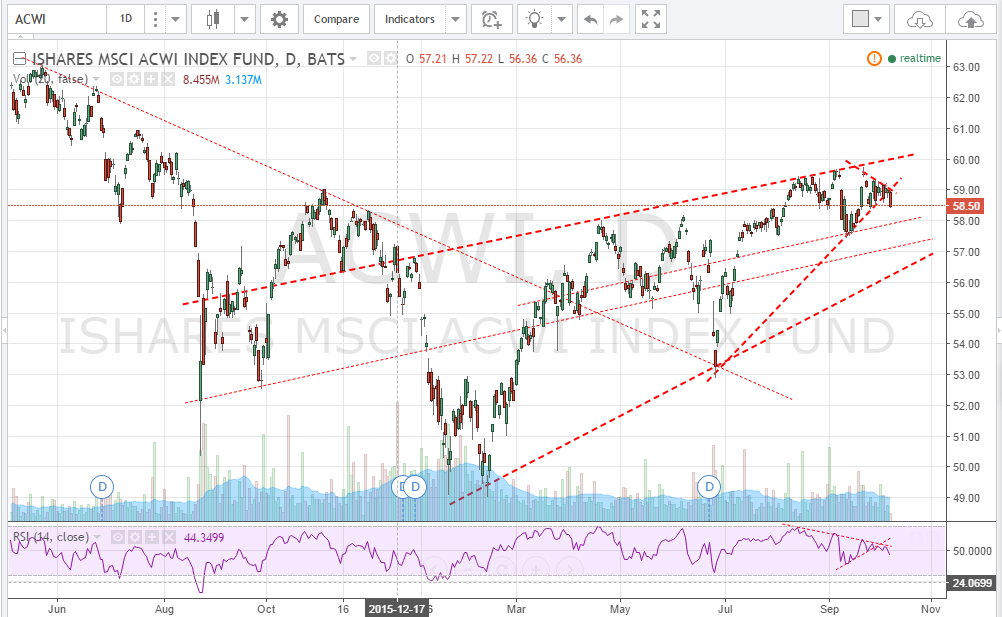Hide the Vol indicator with eye icon
Image resolution: width=1002 pixels, height=617 pixels.
click(117, 79)
